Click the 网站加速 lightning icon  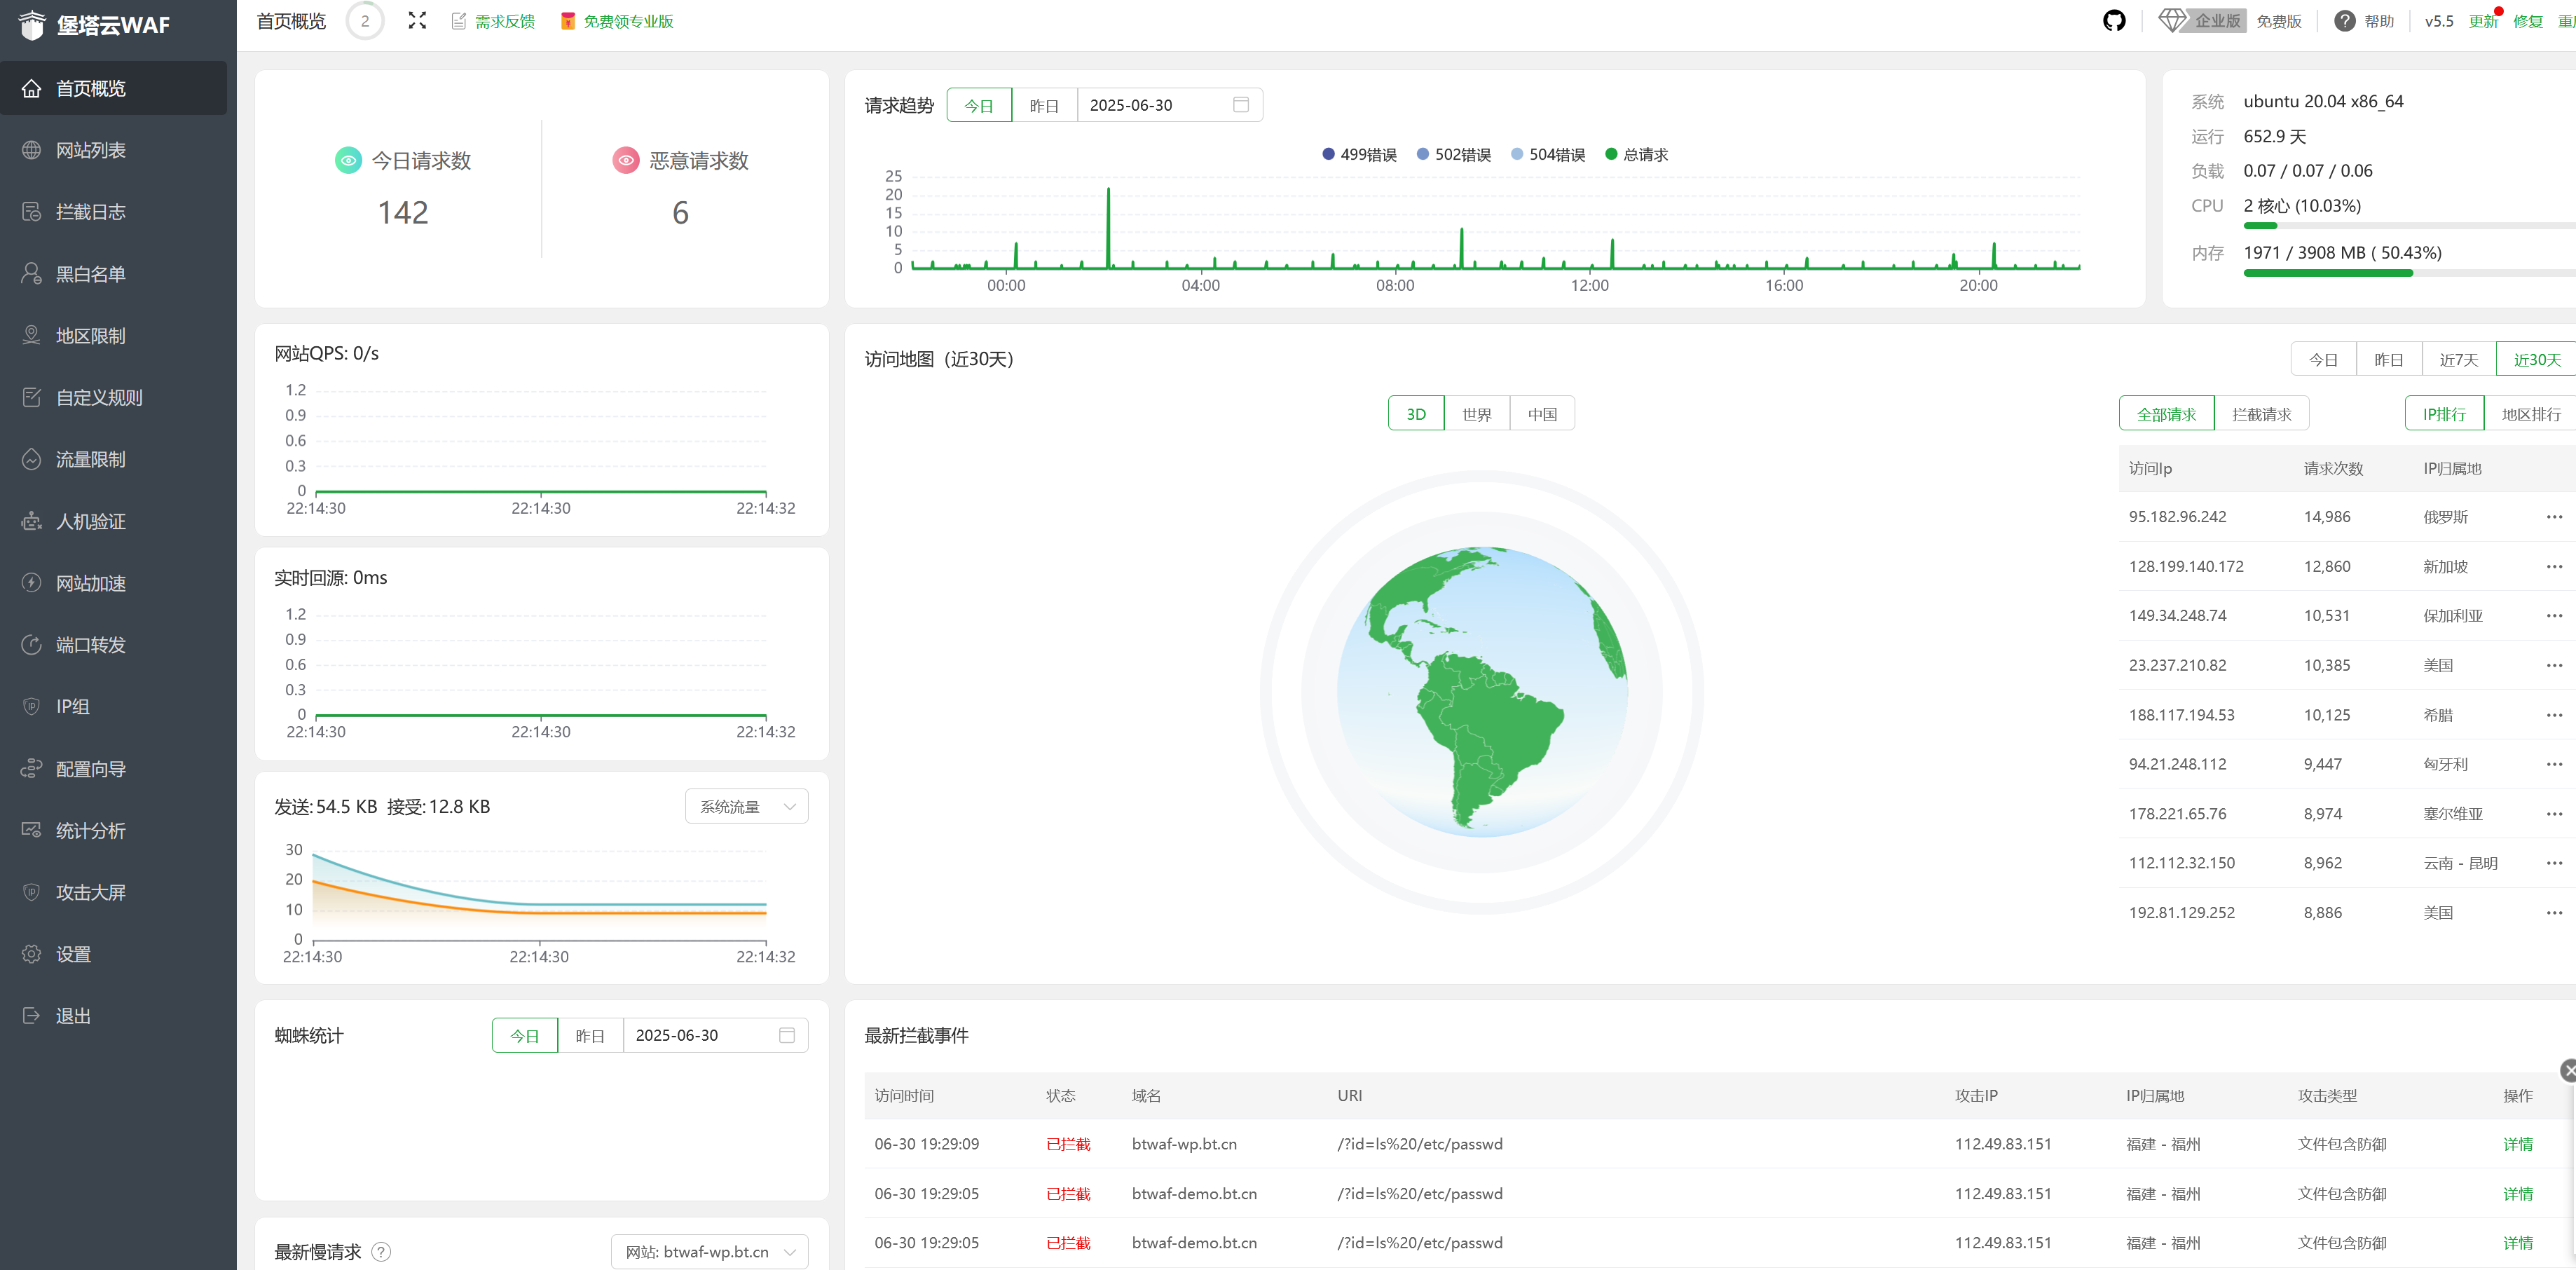click(32, 583)
